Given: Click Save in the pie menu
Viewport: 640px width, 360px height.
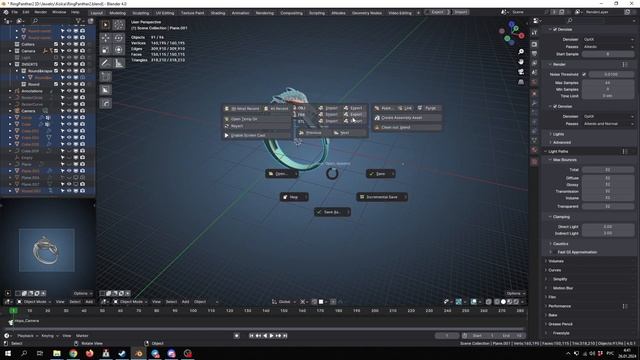Looking at the screenshot, I should tap(380, 173).
